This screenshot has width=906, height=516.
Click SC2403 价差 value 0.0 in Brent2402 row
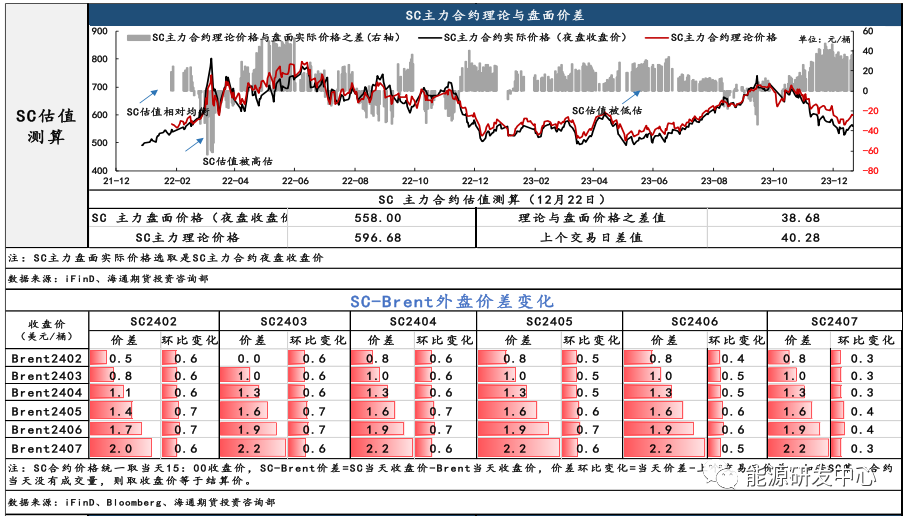(250, 359)
